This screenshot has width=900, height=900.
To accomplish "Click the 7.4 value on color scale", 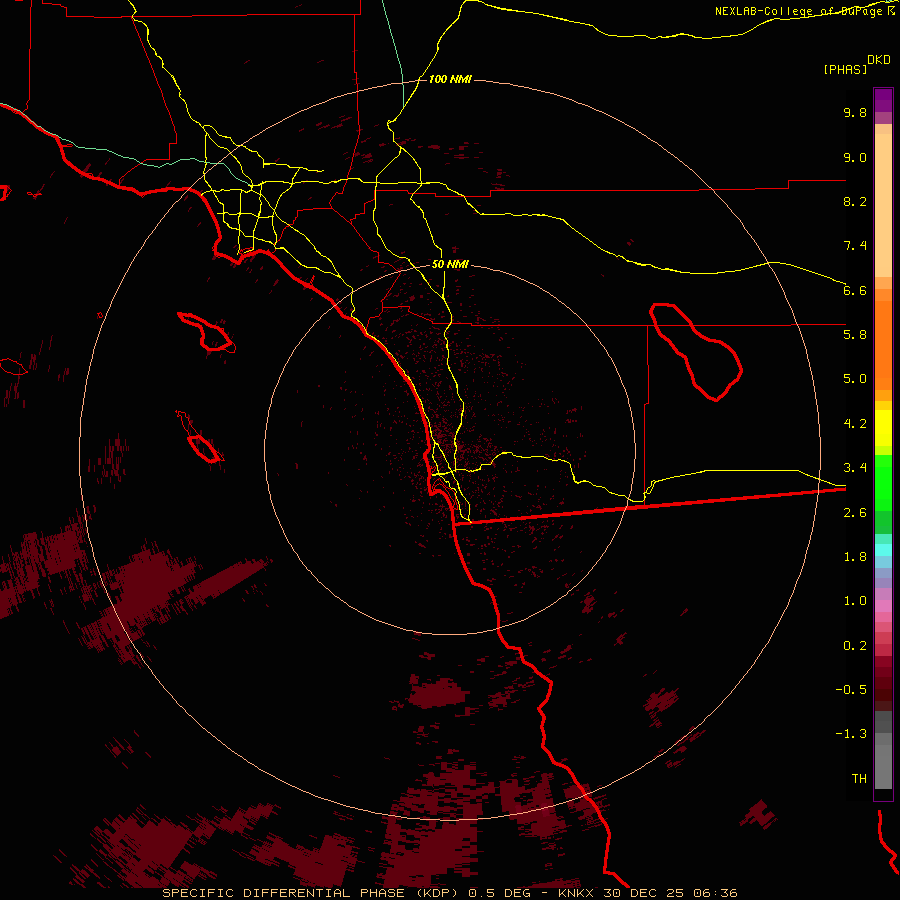I will pos(855,246).
